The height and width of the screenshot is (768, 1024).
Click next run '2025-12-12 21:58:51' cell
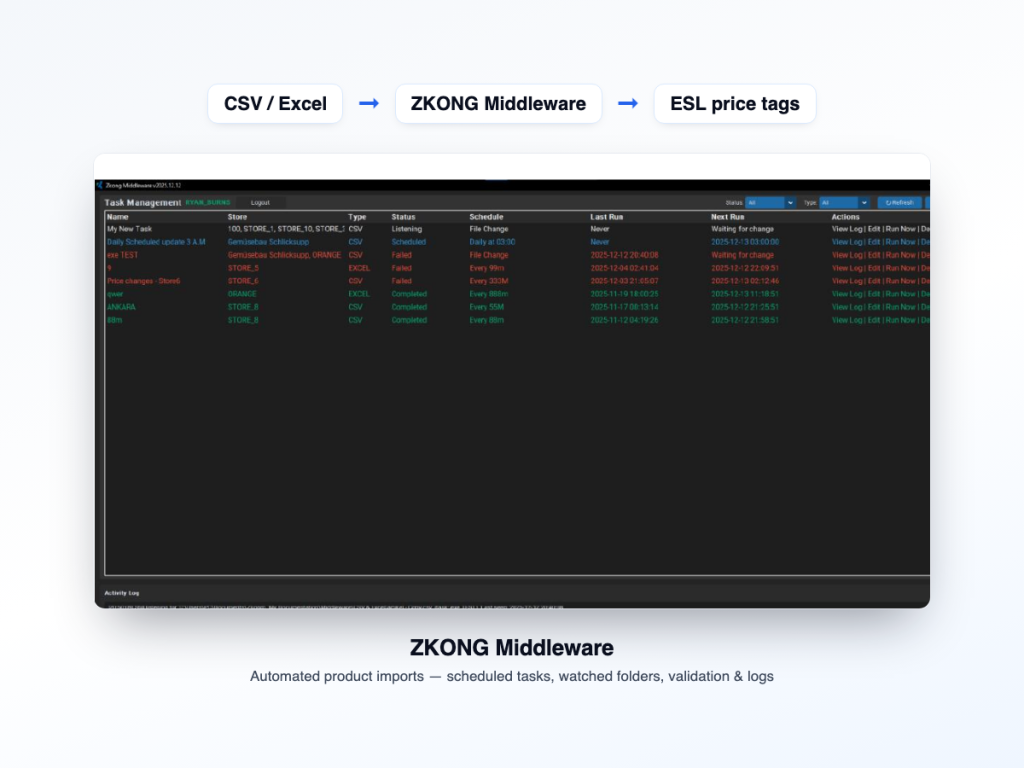(745, 320)
